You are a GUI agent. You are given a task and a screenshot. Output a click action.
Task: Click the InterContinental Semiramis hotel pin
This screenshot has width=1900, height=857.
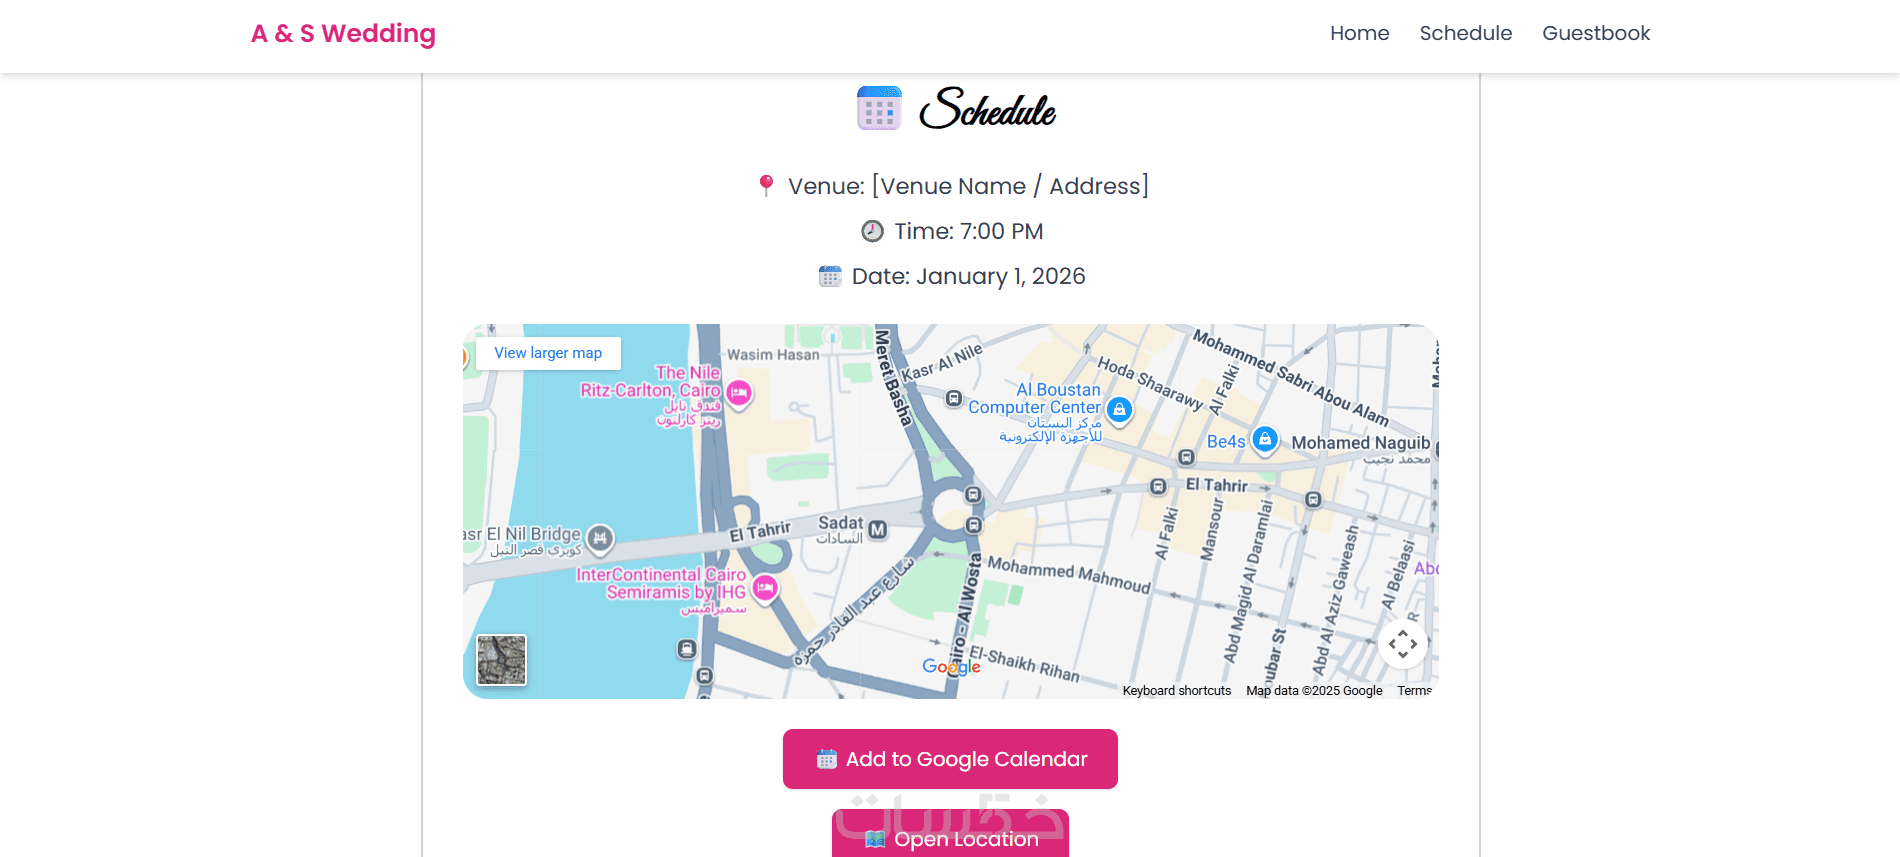coord(765,588)
